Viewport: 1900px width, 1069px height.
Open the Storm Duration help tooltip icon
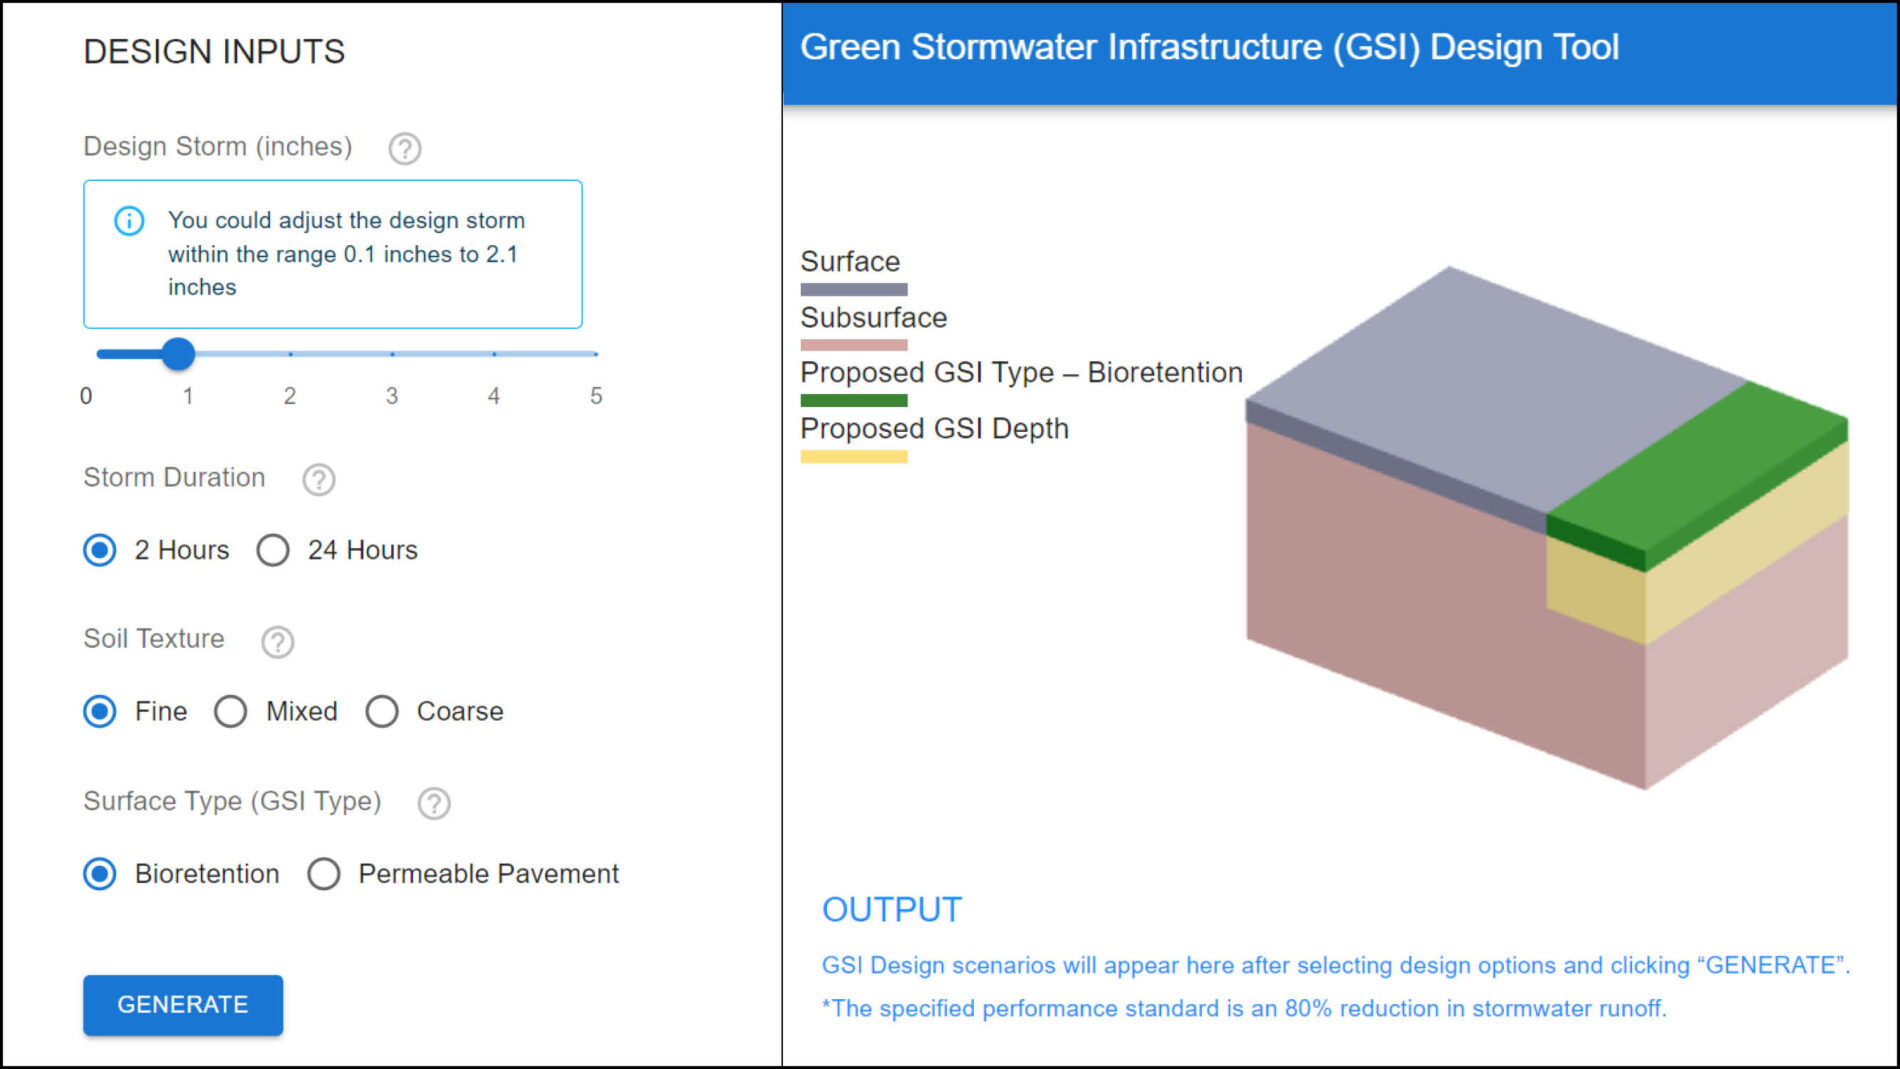pos(319,479)
